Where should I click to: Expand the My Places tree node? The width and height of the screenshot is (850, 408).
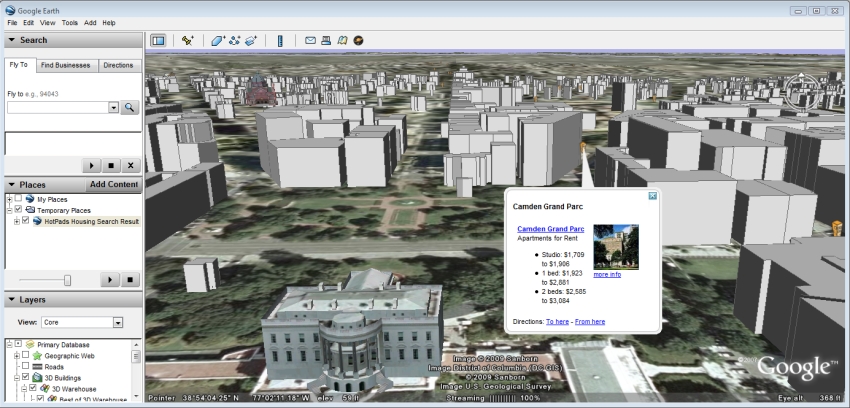click(9, 199)
